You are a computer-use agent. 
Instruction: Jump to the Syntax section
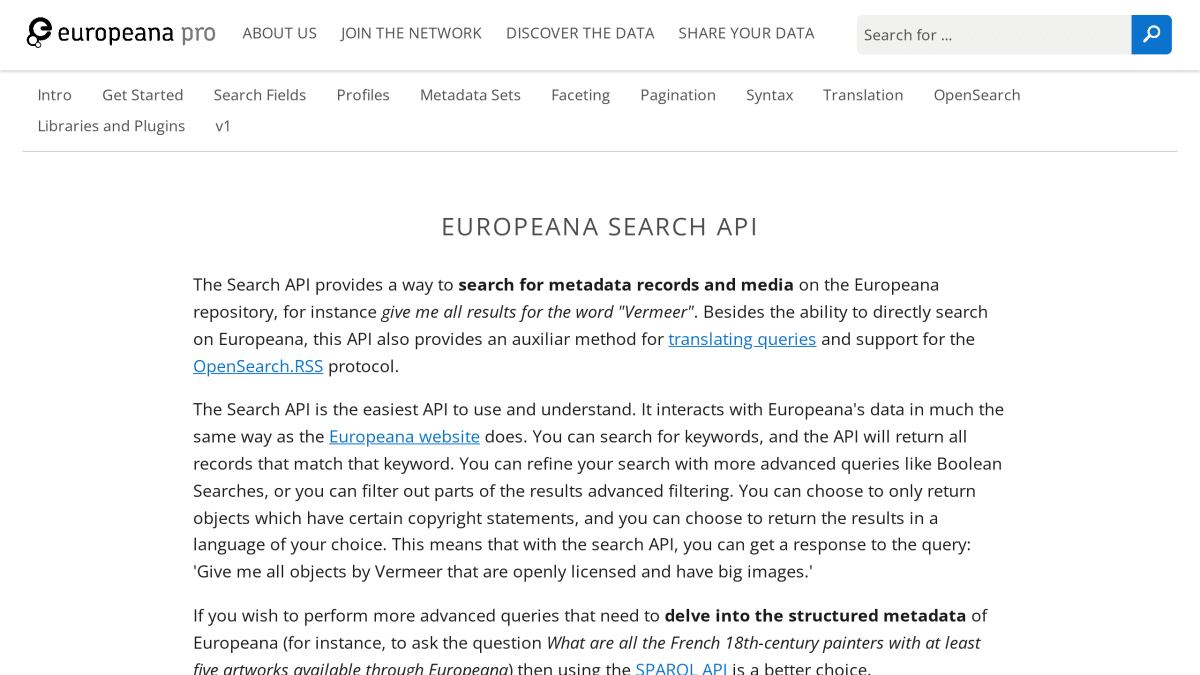(770, 95)
